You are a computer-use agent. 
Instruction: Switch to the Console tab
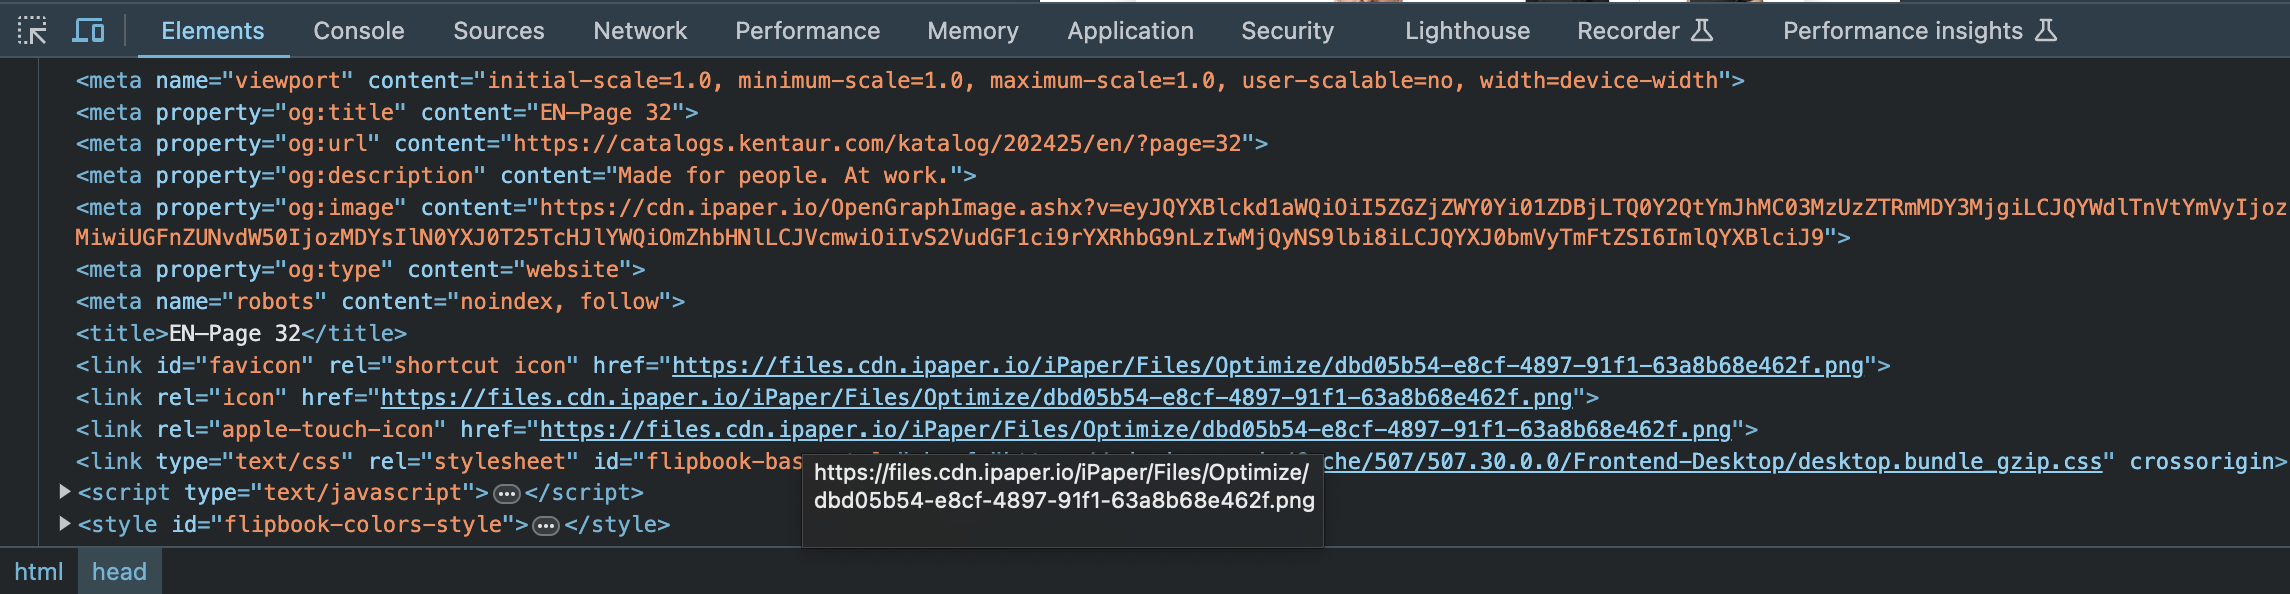358,31
